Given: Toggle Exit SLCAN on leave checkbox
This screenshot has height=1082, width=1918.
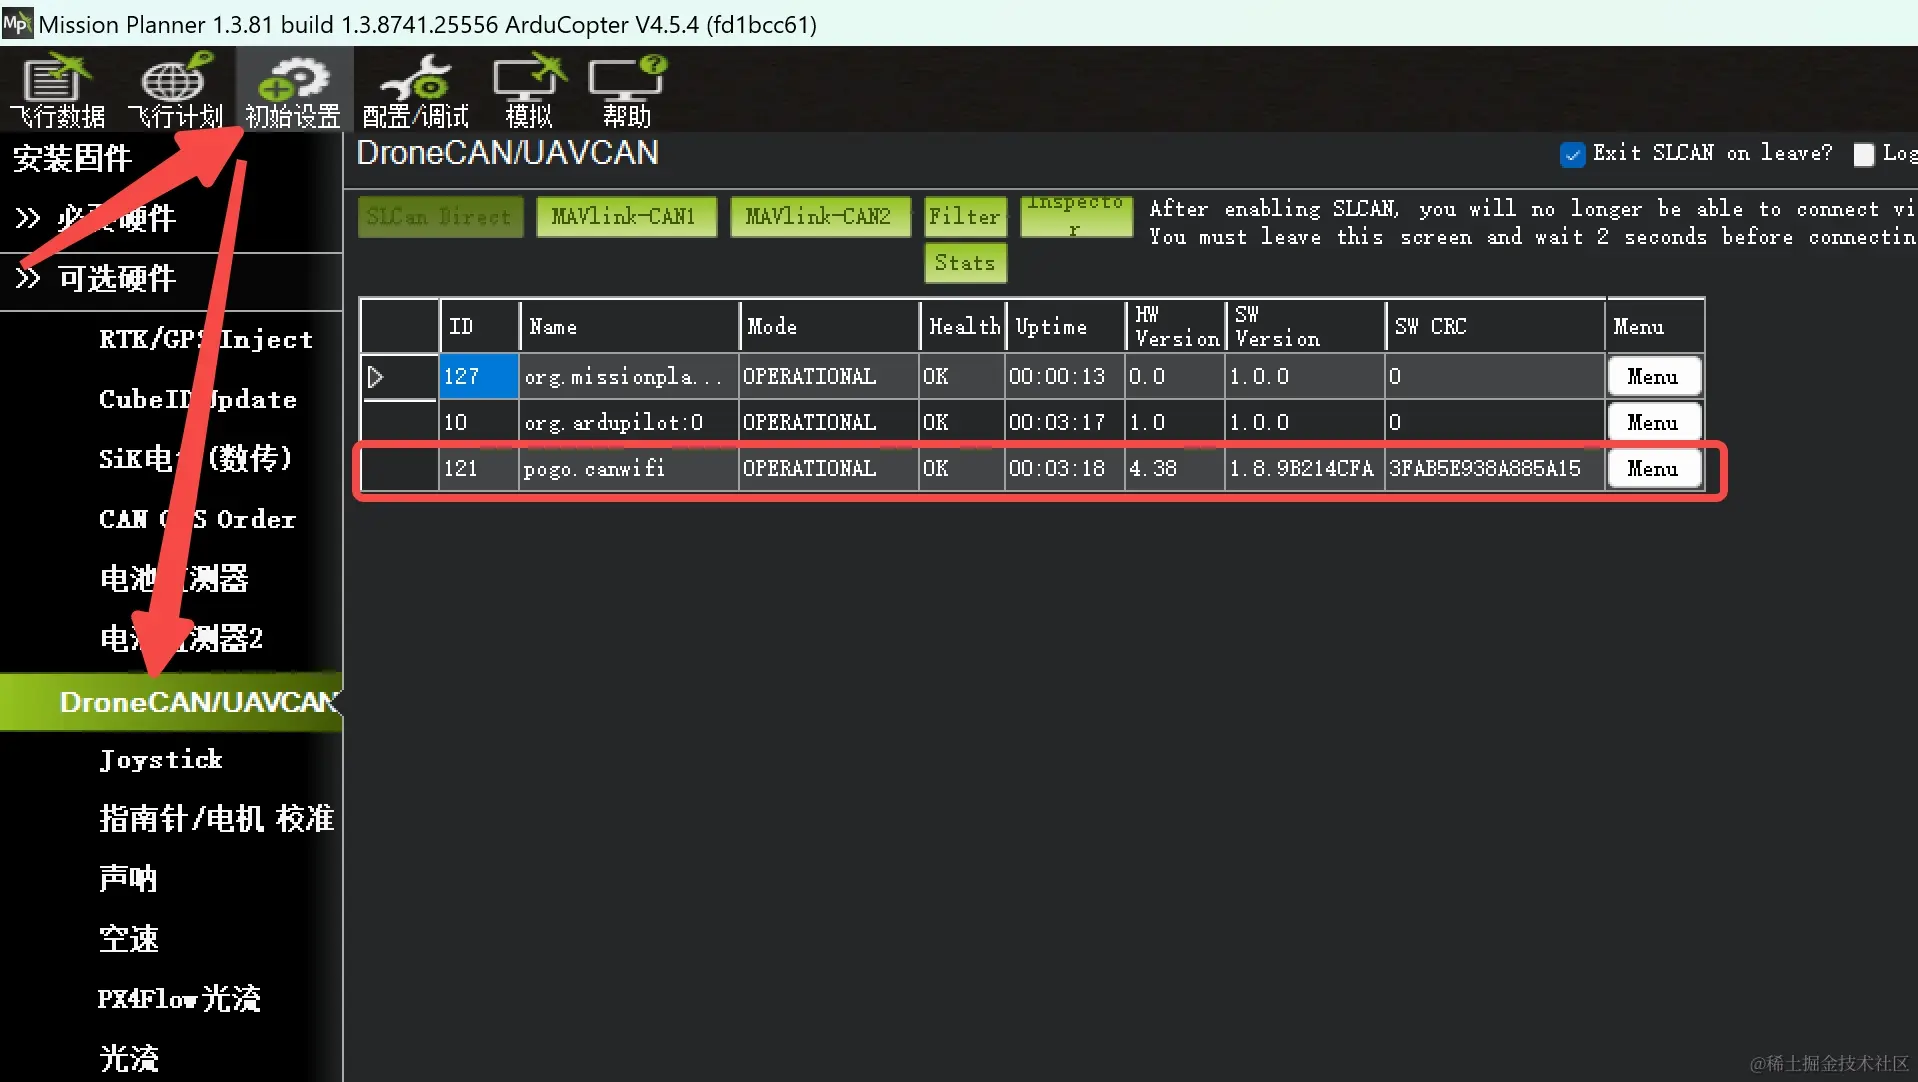Looking at the screenshot, I should coord(1572,154).
